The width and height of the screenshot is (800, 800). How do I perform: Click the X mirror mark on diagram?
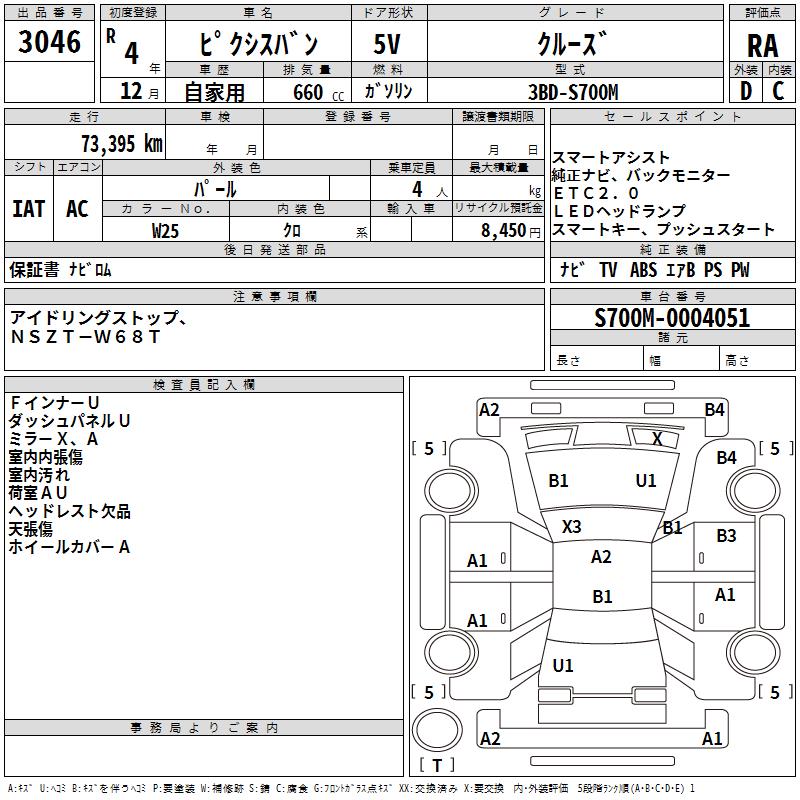click(657, 439)
